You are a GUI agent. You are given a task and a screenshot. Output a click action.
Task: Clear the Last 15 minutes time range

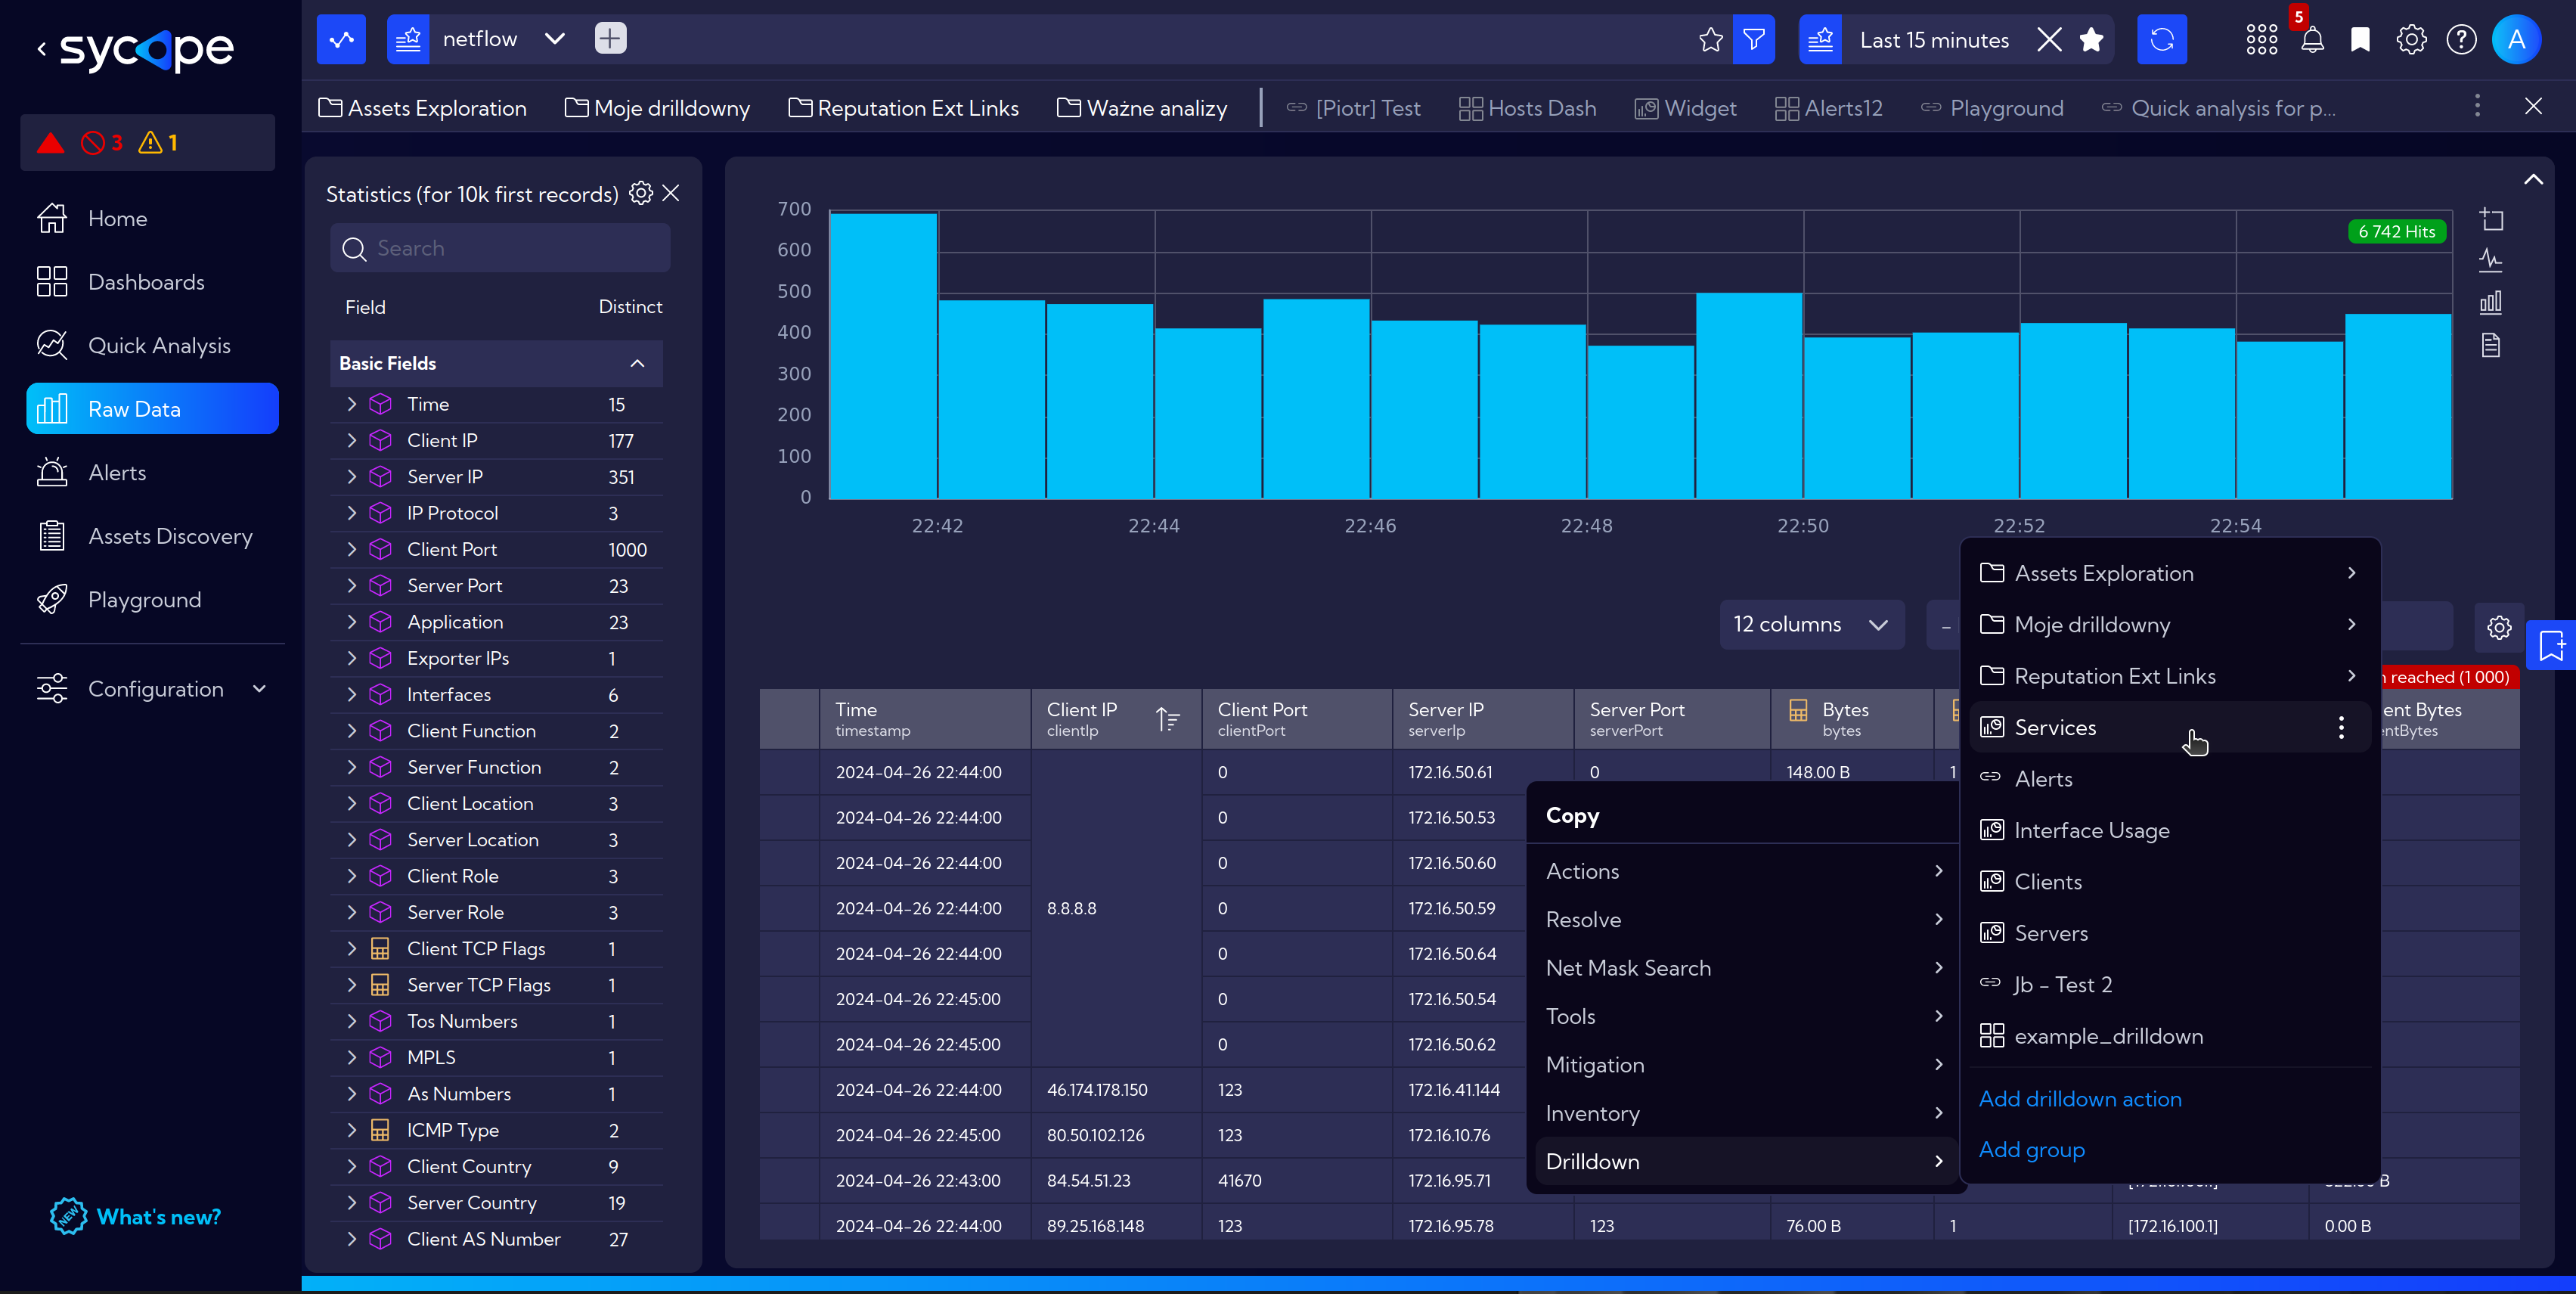click(2049, 40)
